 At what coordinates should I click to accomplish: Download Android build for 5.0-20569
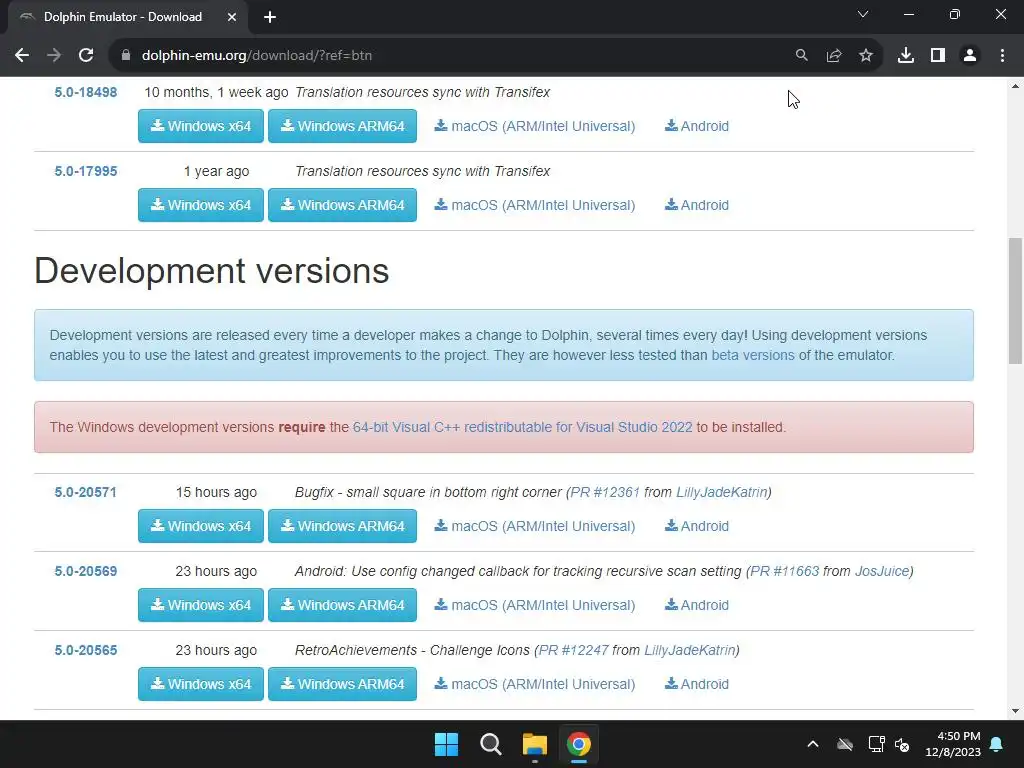[x=697, y=605]
